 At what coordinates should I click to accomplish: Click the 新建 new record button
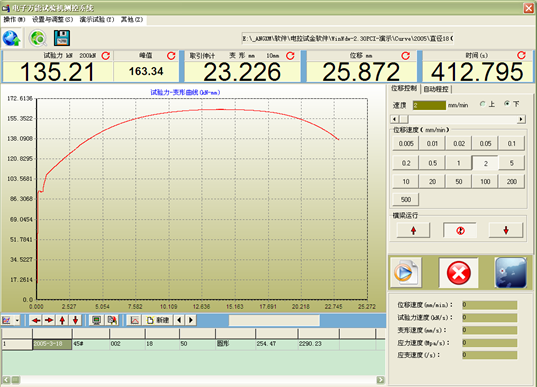tap(158, 320)
